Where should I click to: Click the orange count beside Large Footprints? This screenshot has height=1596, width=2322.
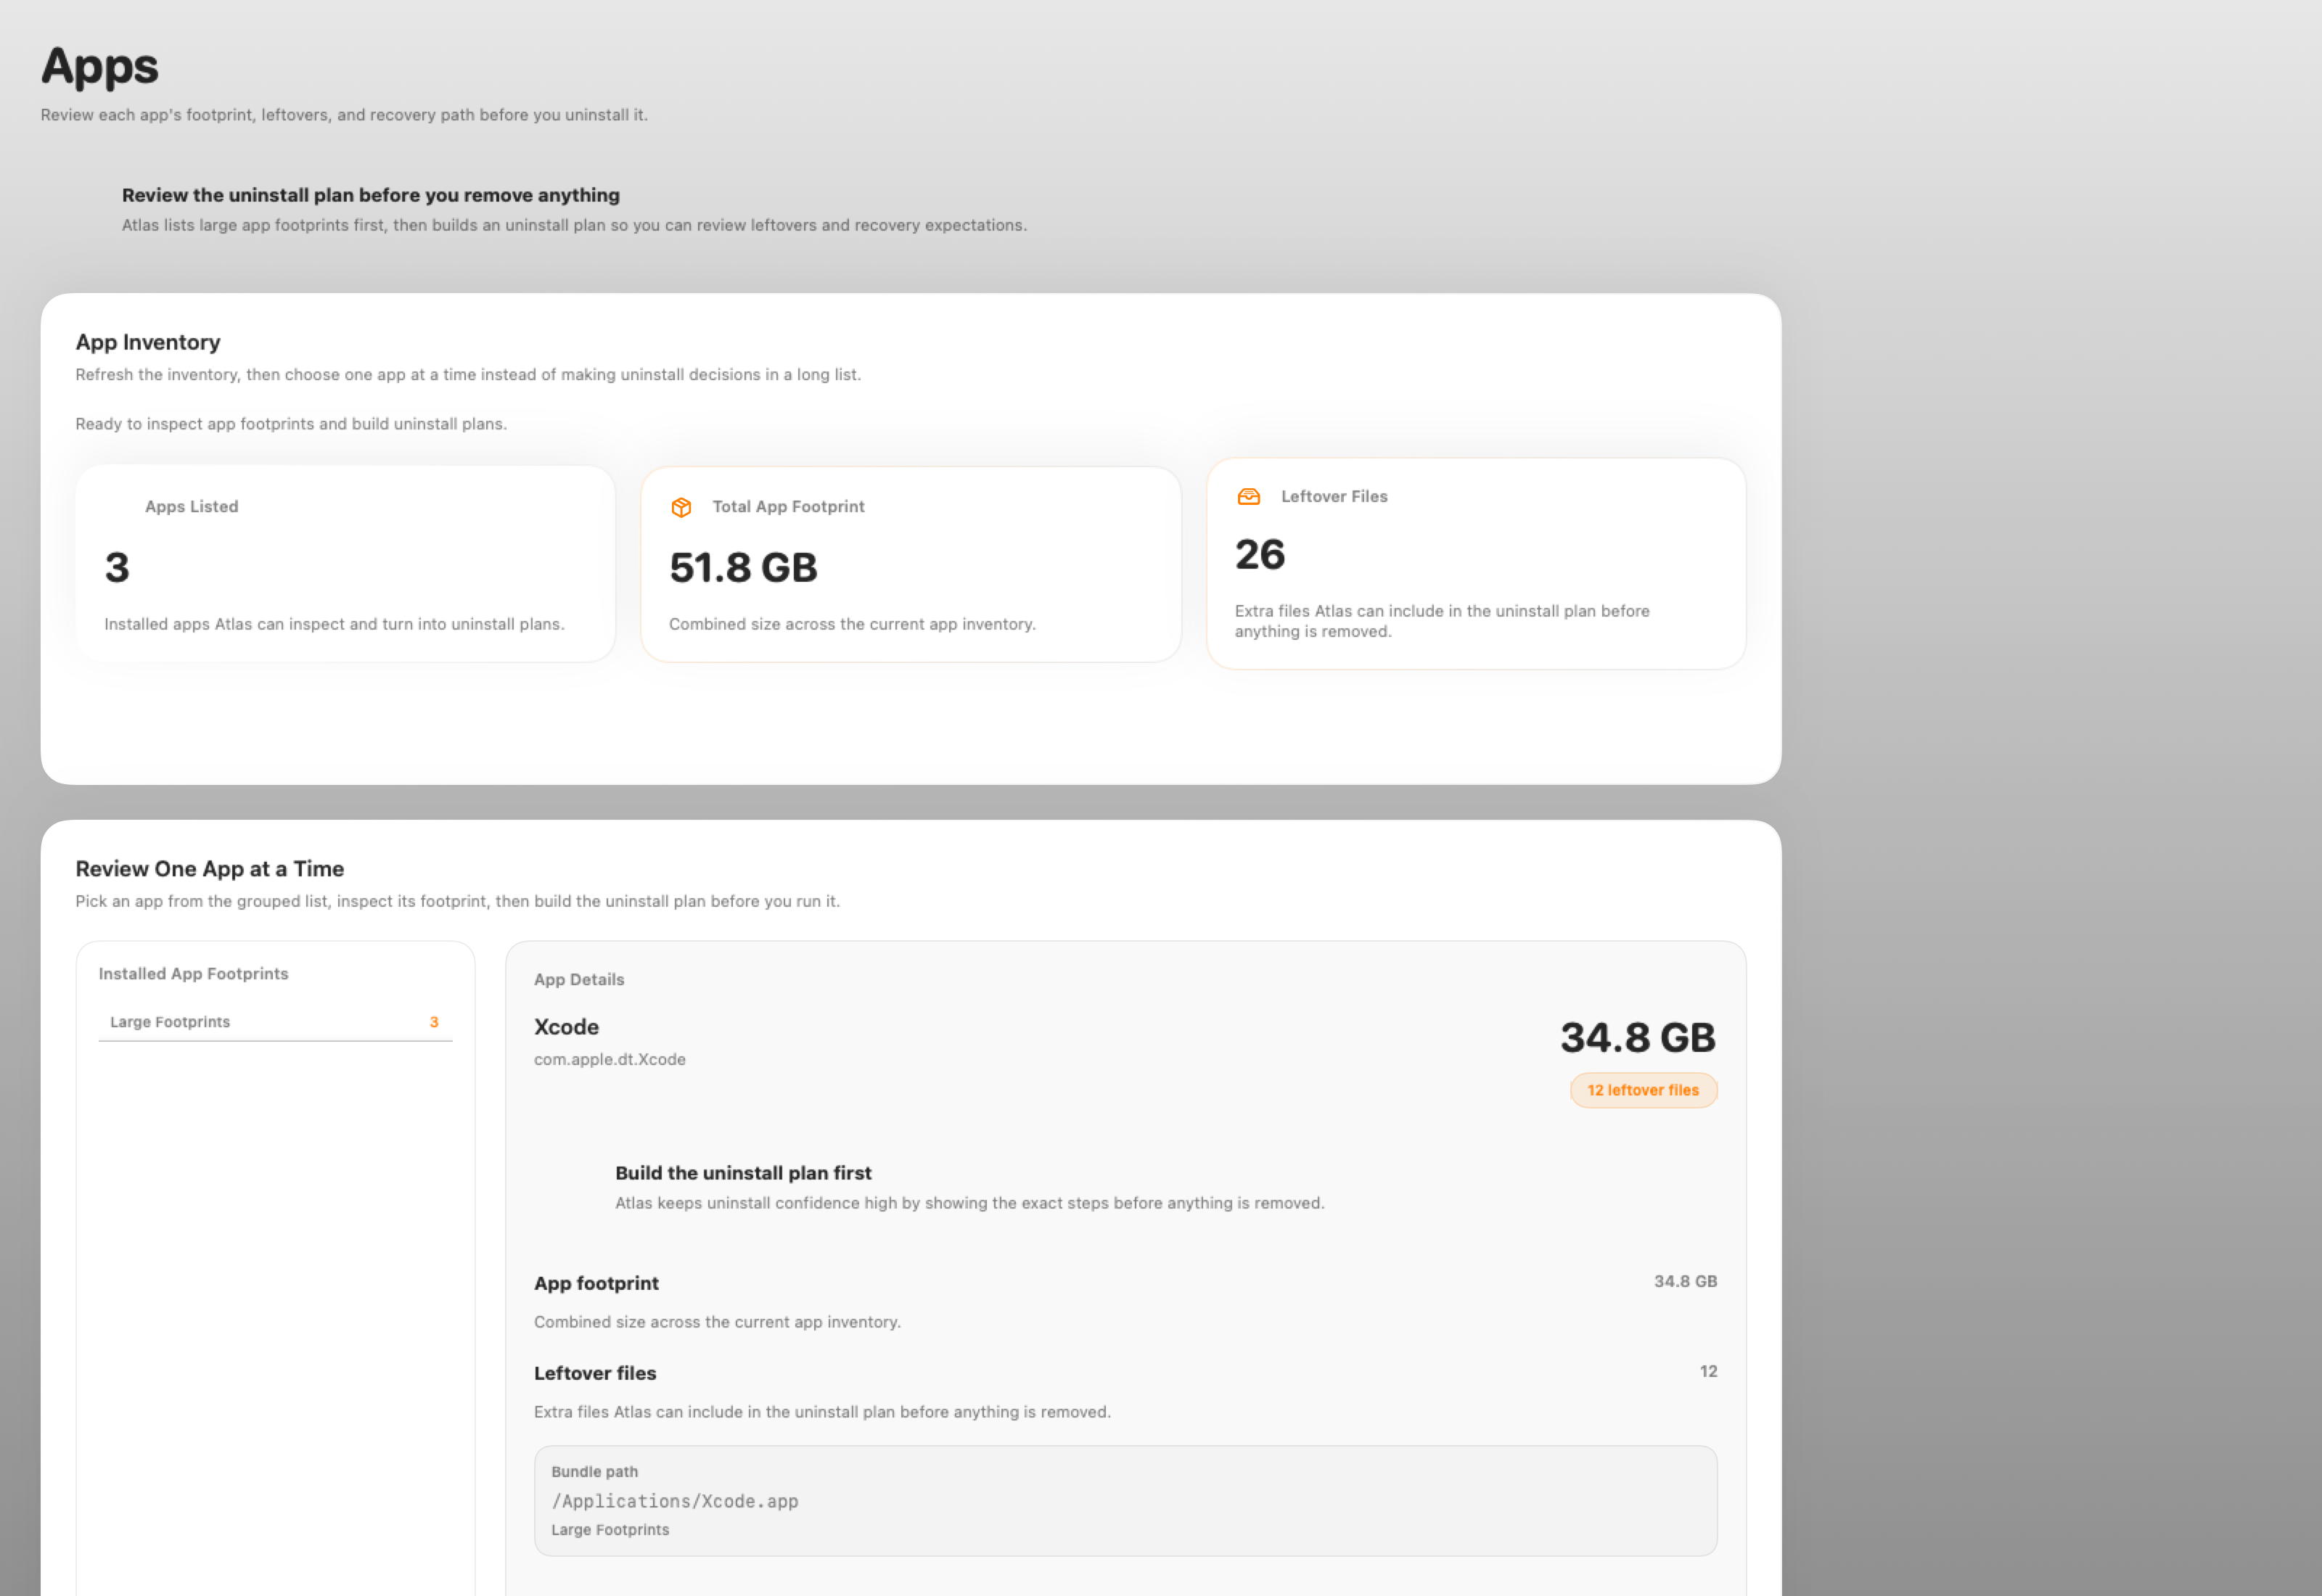434,1022
